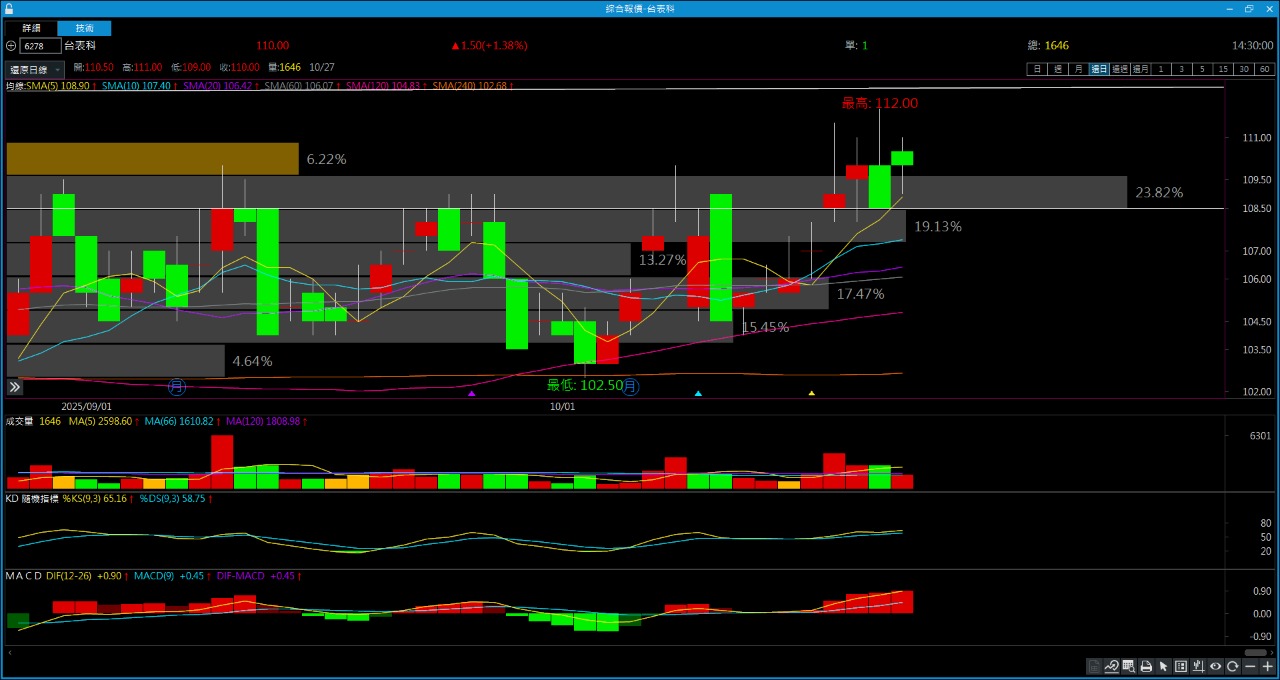
Task: Zoom in chart with the plus icon
Action: click(x=1267, y=666)
